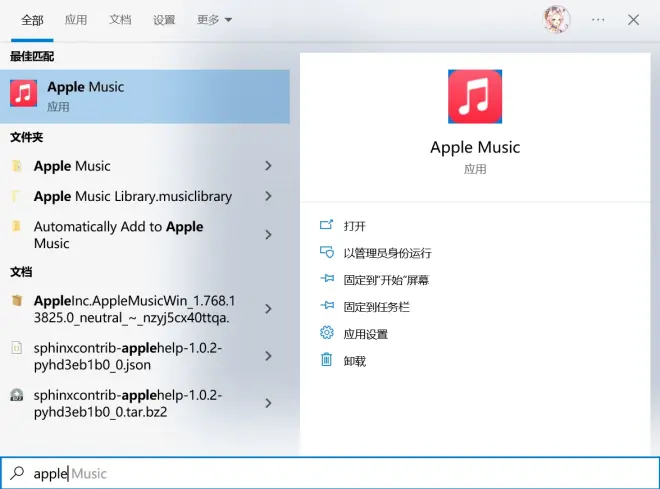Click the applehelp .tar.bz2 archive icon

click(x=16, y=395)
